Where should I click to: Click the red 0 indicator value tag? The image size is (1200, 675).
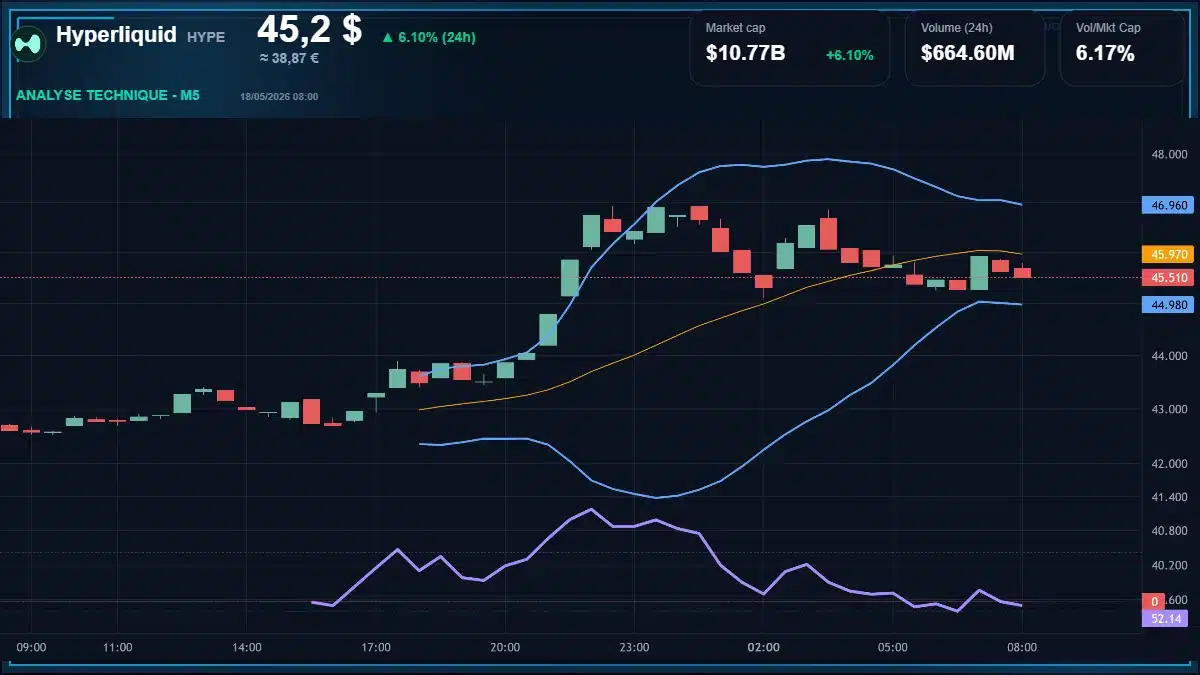tap(1154, 601)
